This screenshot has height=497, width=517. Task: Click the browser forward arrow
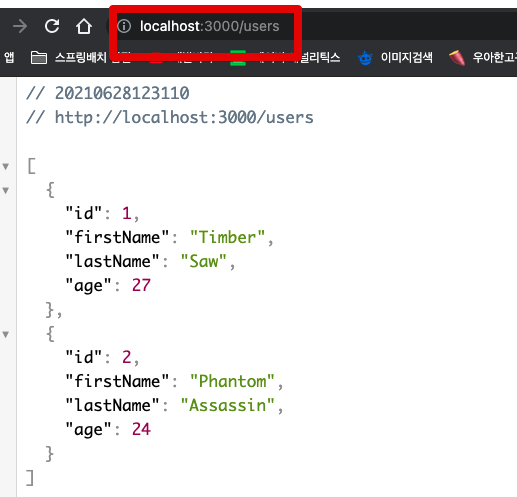tap(20, 26)
